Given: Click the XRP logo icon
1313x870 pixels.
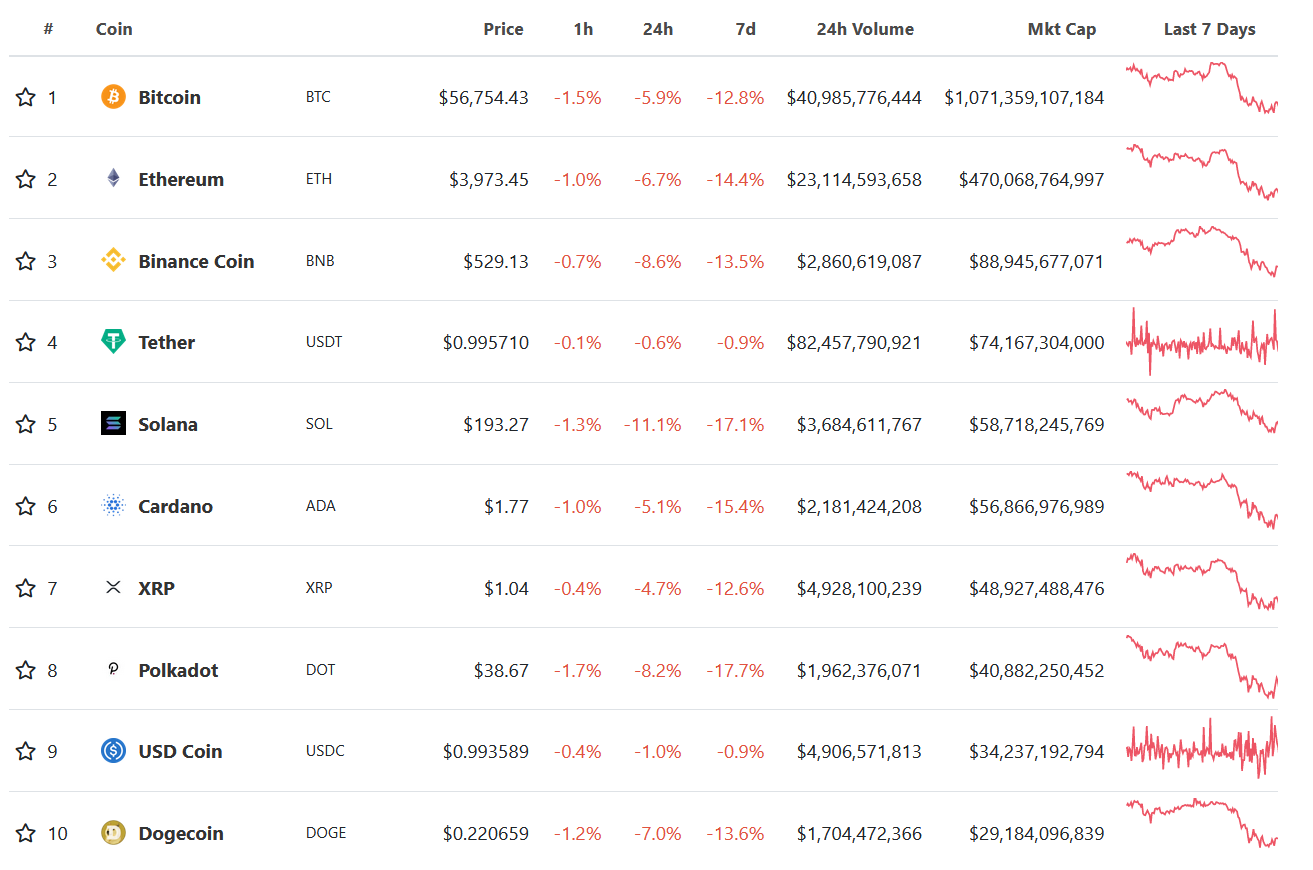Looking at the screenshot, I should point(114,588).
